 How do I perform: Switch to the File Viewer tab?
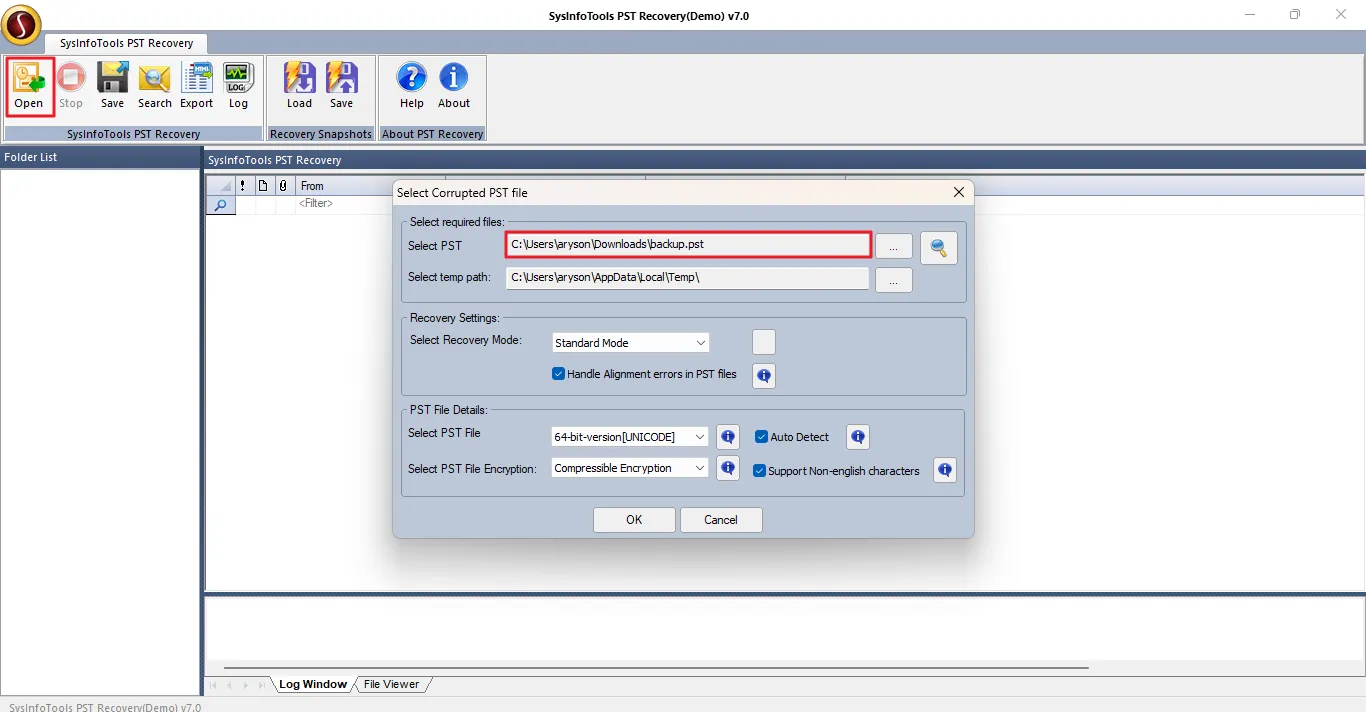click(x=391, y=684)
